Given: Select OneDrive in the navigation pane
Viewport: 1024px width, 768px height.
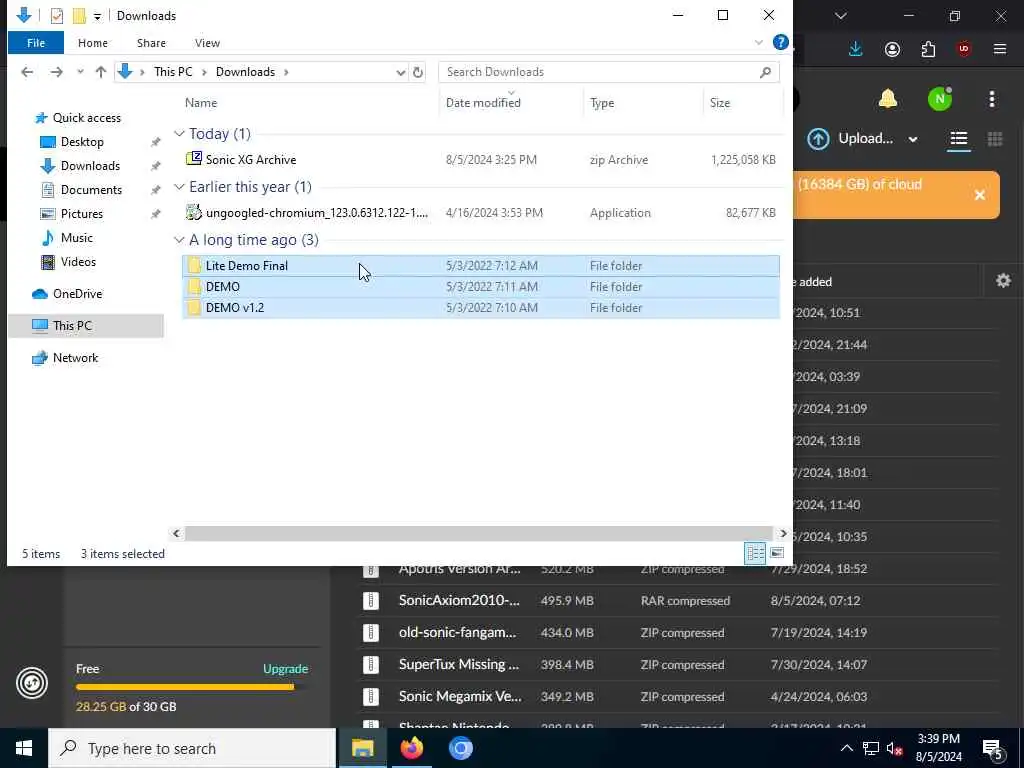Looking at the screenshot, I should click(x=77, y=294).
